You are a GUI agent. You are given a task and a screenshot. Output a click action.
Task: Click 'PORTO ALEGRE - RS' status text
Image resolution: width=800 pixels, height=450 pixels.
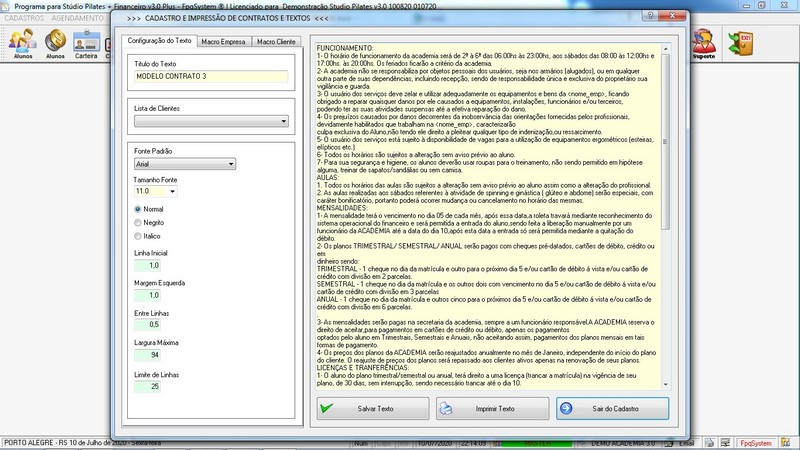(35, 443)
